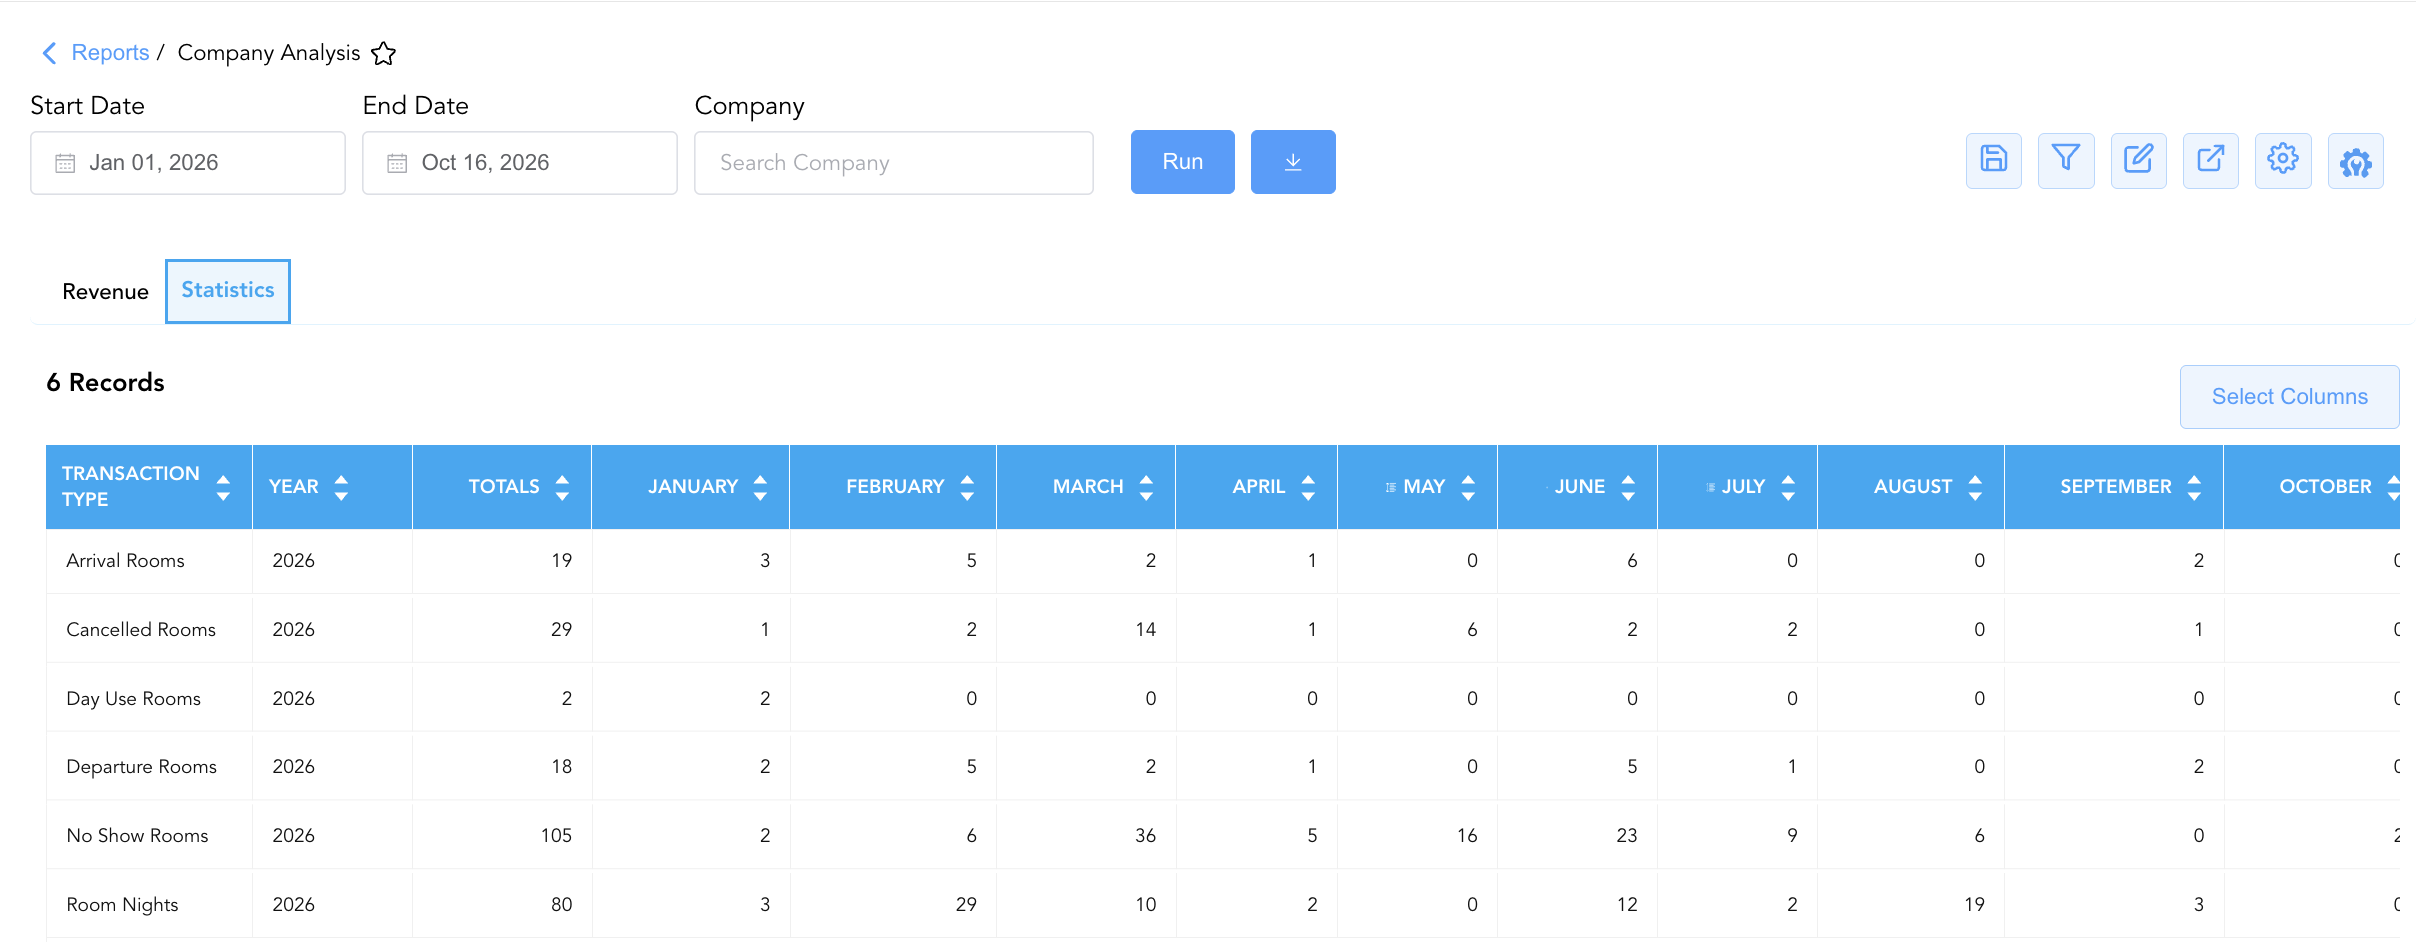This screenshot has height=952, width=2416.
Task: Sort by Totals column arrows
Action: coord(562,487)
